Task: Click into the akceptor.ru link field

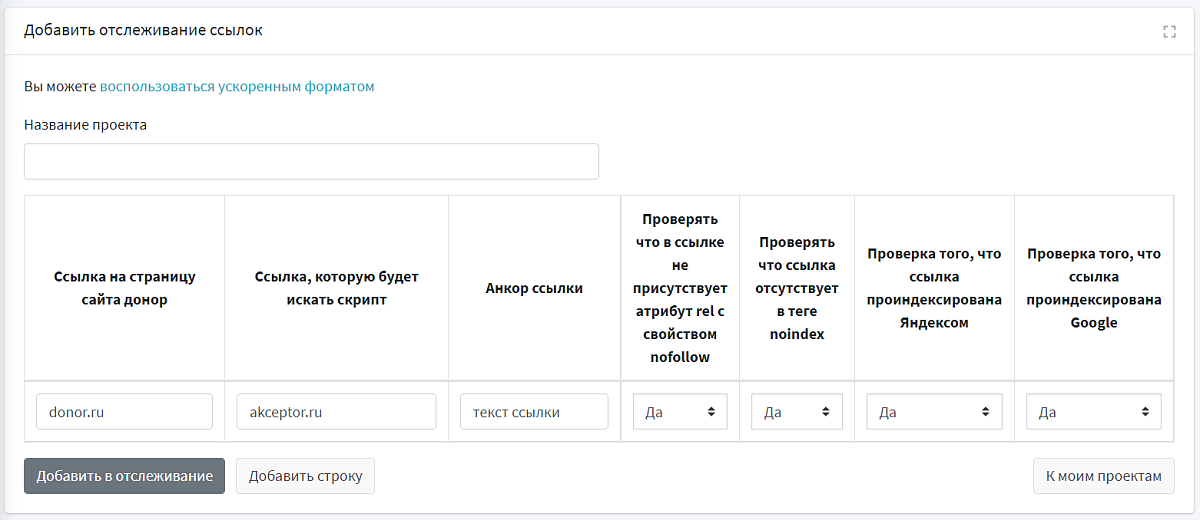Action: [336, 412]
